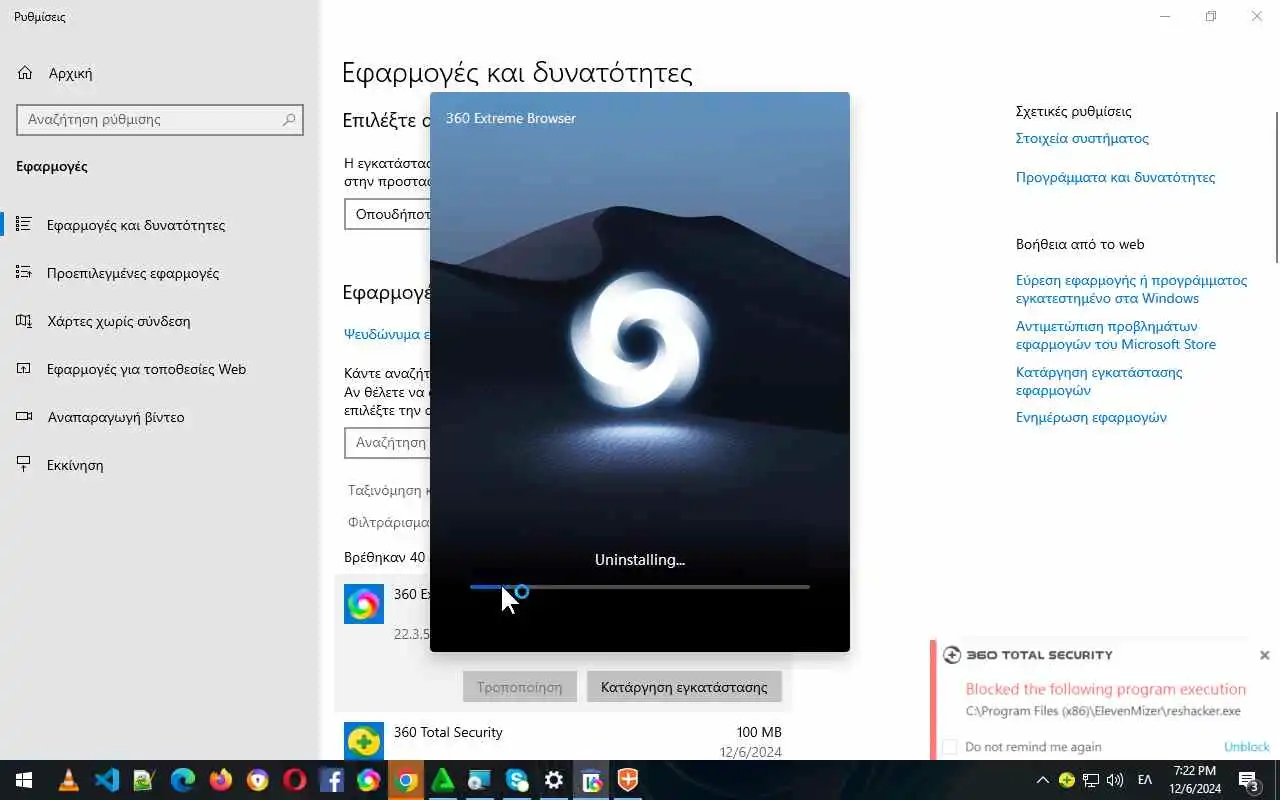Launch Firefox from the taskbar
The height and width of the screenshot is (800, 1280).
click(x=220, y=780)
